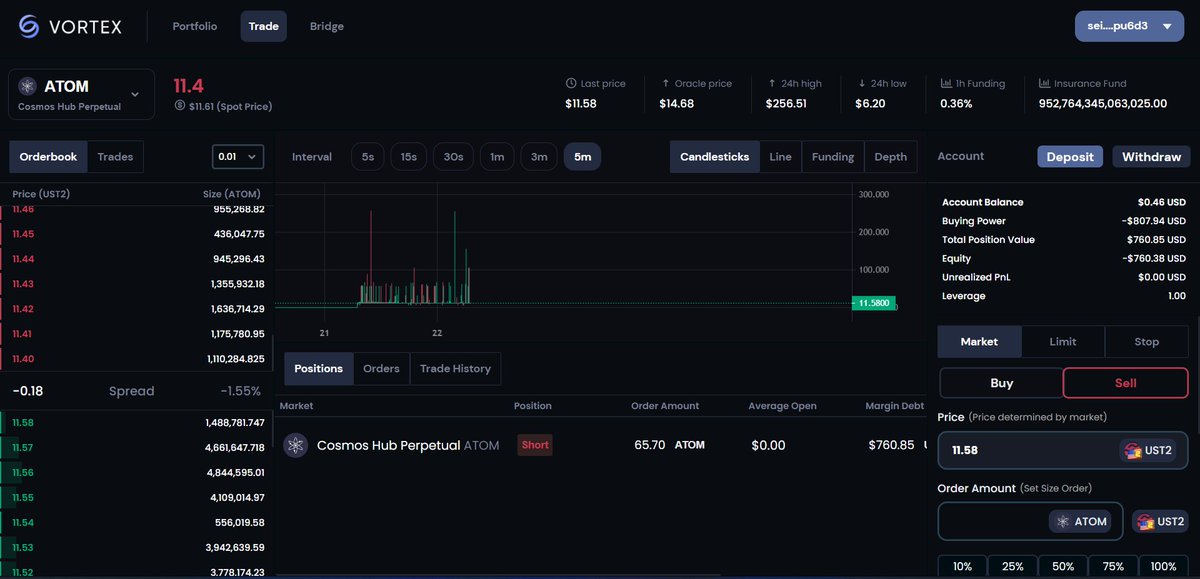
Task: Select the 5m chart interval
Action: pos(582,156)
